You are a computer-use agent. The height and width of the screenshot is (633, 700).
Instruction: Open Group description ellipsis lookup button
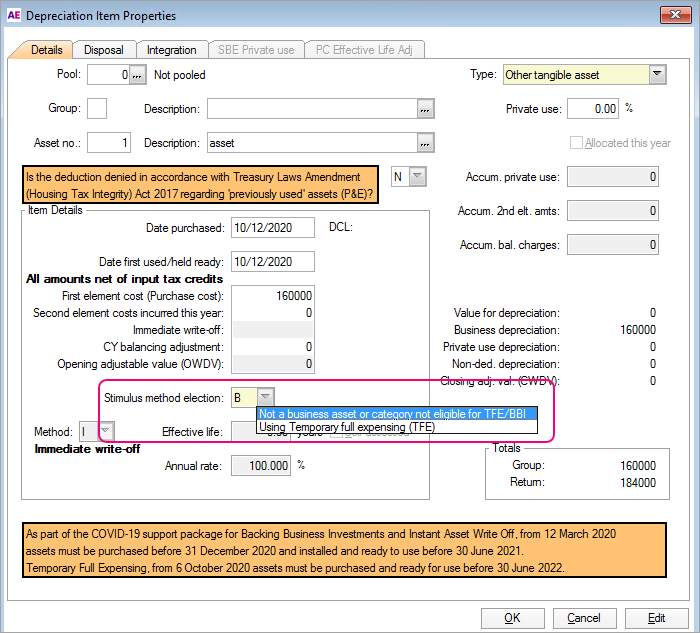point(425,109)
